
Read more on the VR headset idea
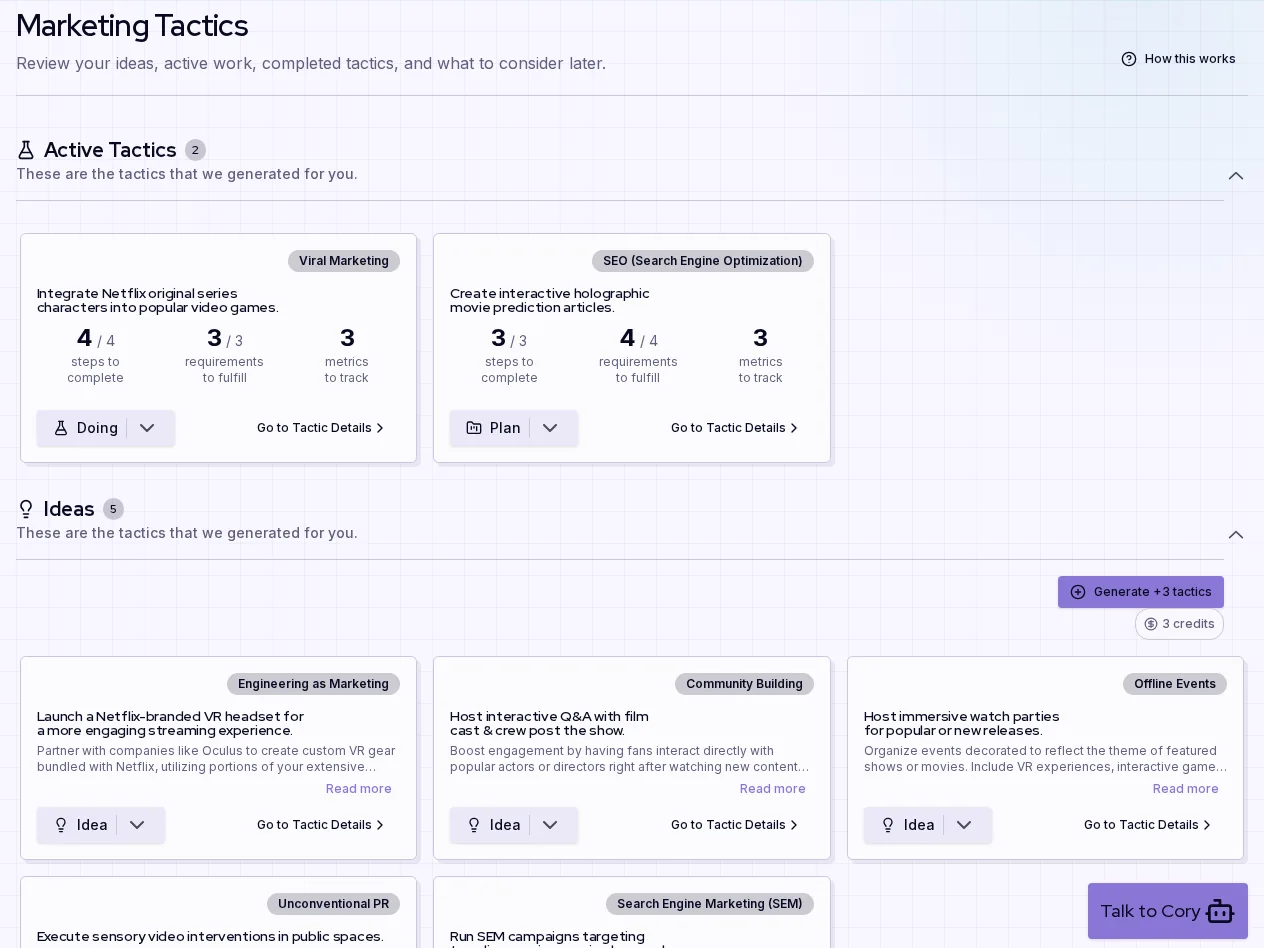tap(359, 789)
